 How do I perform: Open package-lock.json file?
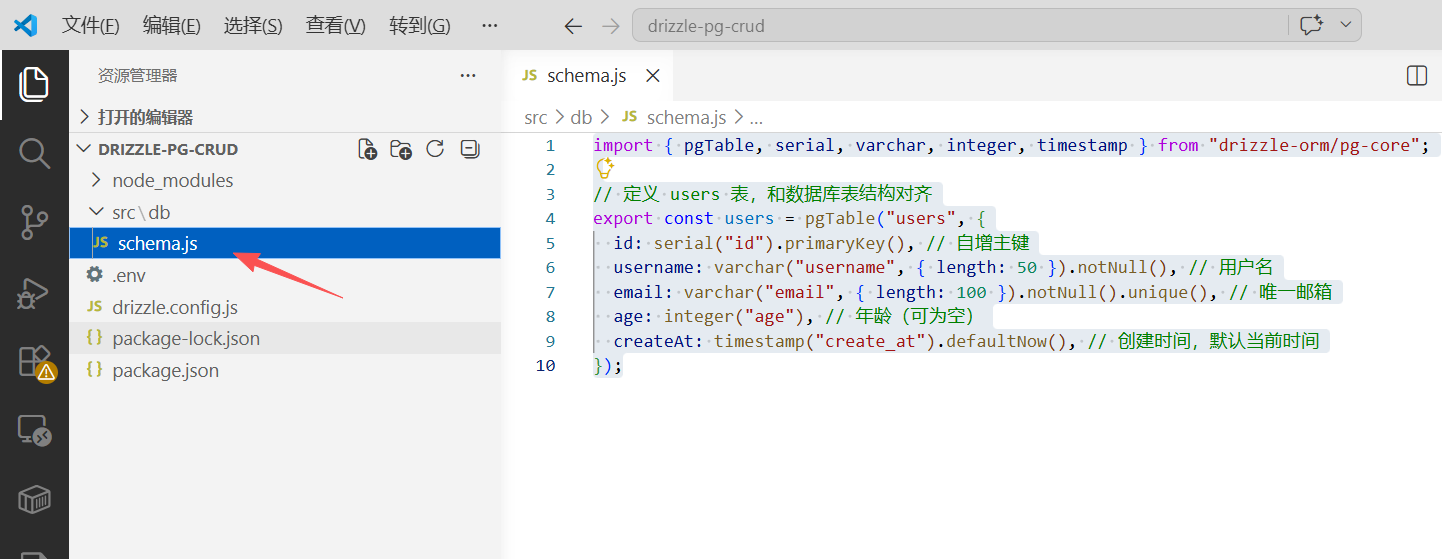(285, 338)
